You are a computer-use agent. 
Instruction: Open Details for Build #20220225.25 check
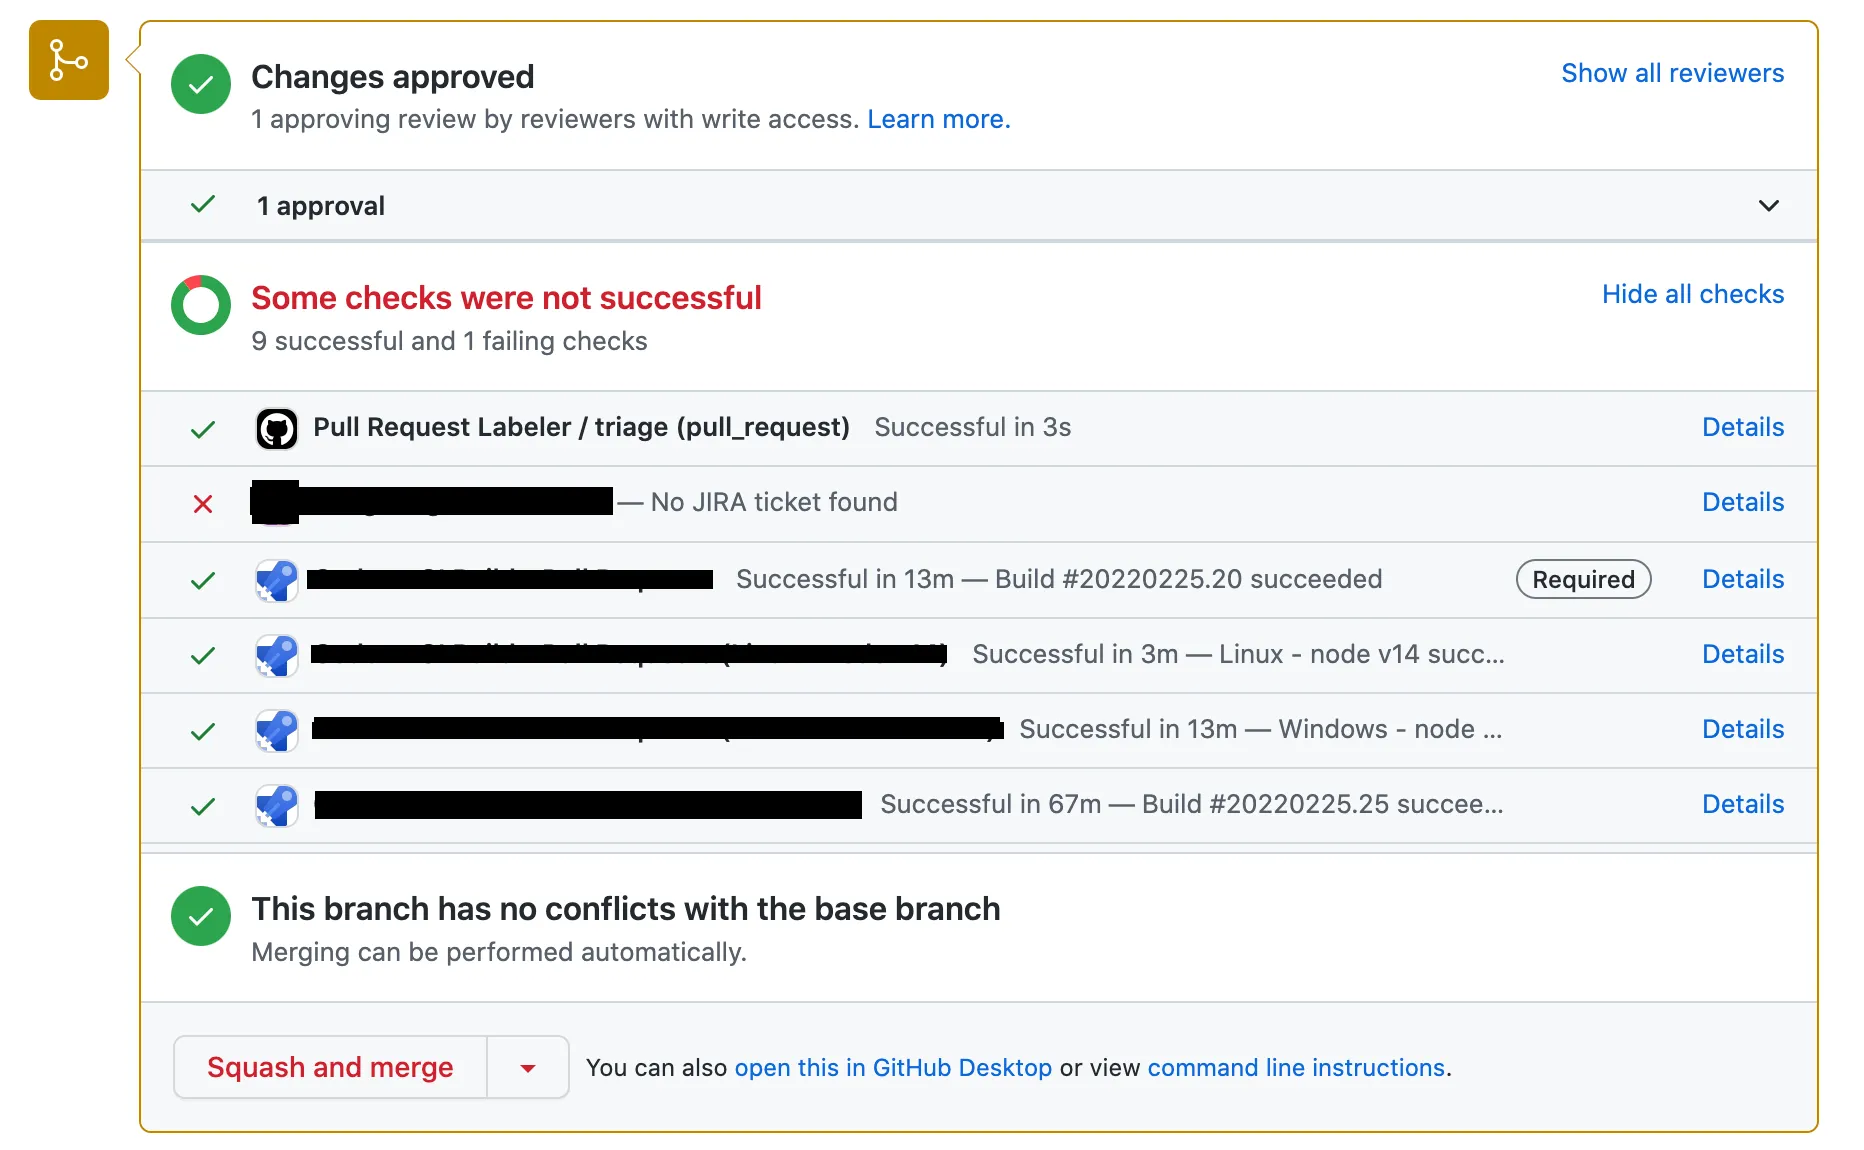click(1743, 804)
